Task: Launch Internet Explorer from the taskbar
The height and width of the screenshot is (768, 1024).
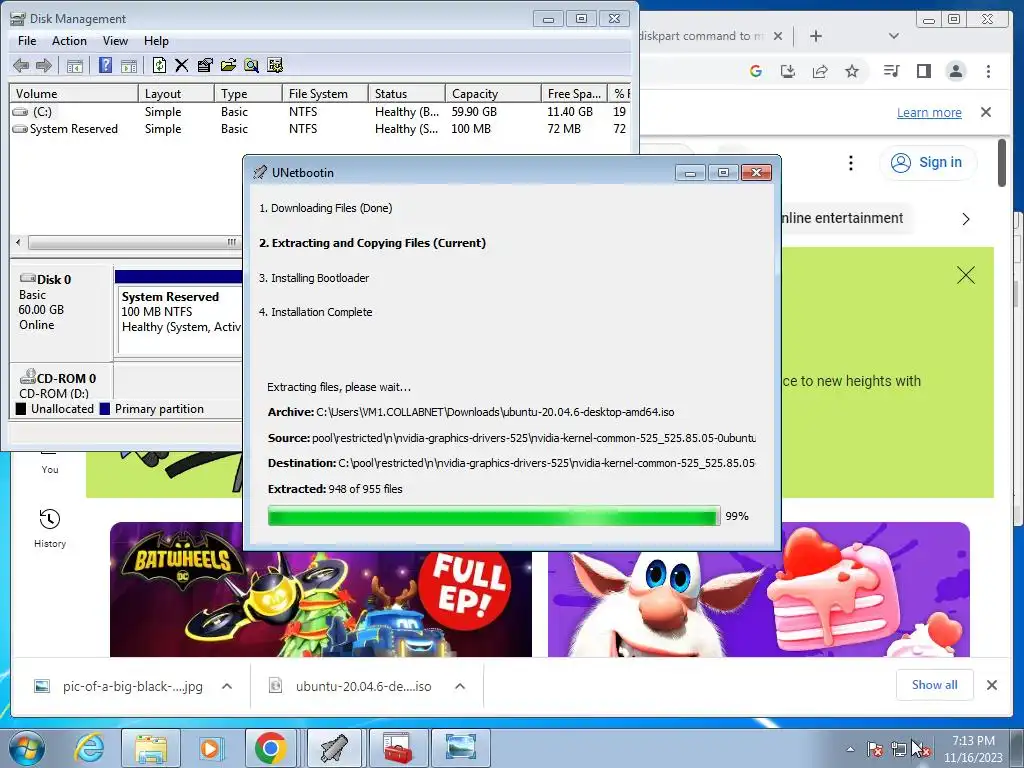Action: click(x=88, y=748)
